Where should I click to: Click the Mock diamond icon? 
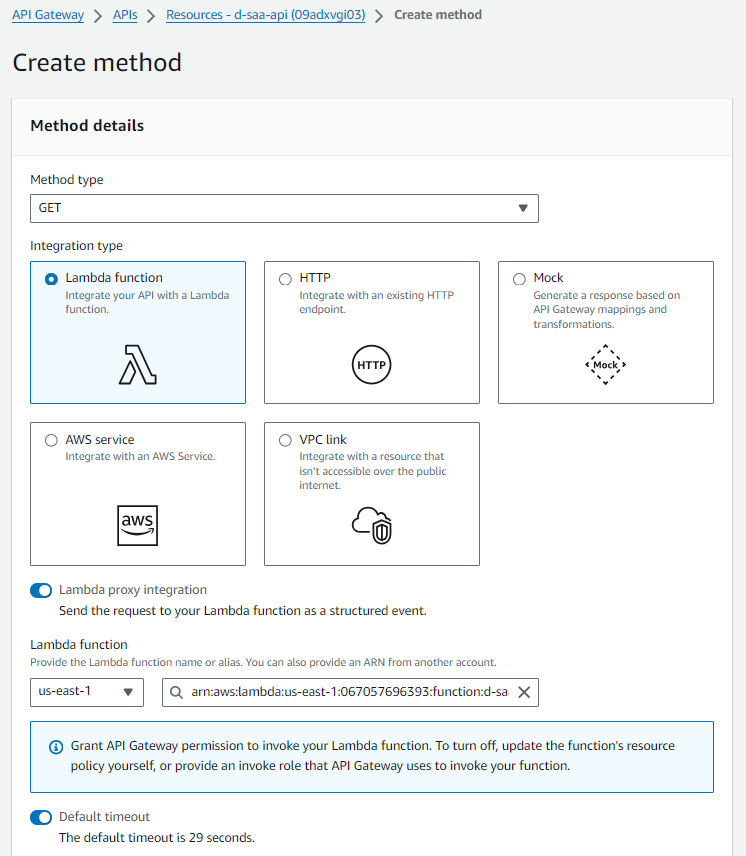(605, 365)
